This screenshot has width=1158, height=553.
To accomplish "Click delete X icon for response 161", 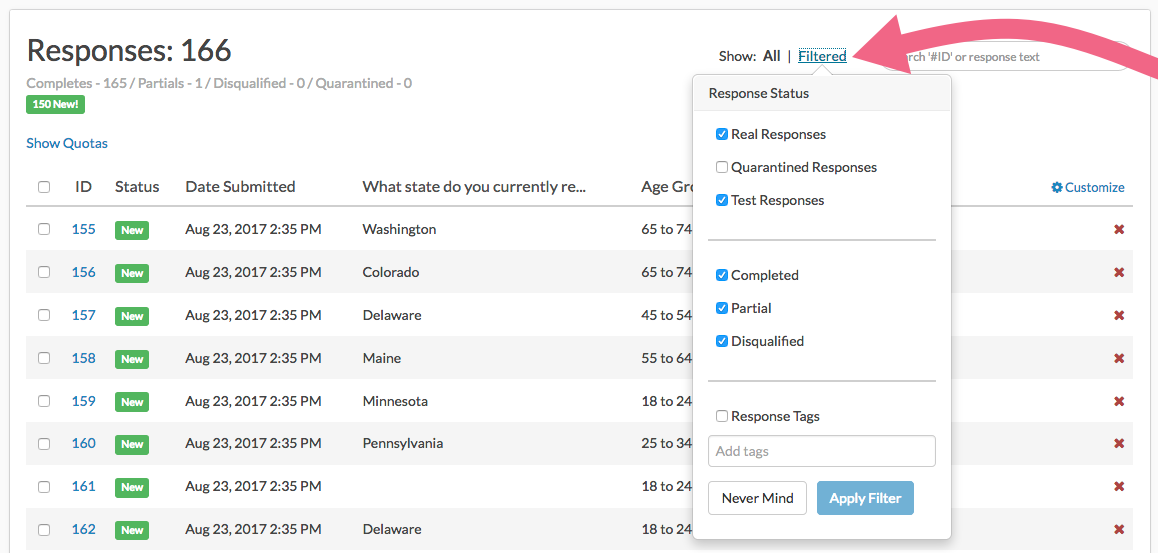I will coord(1119,487).
